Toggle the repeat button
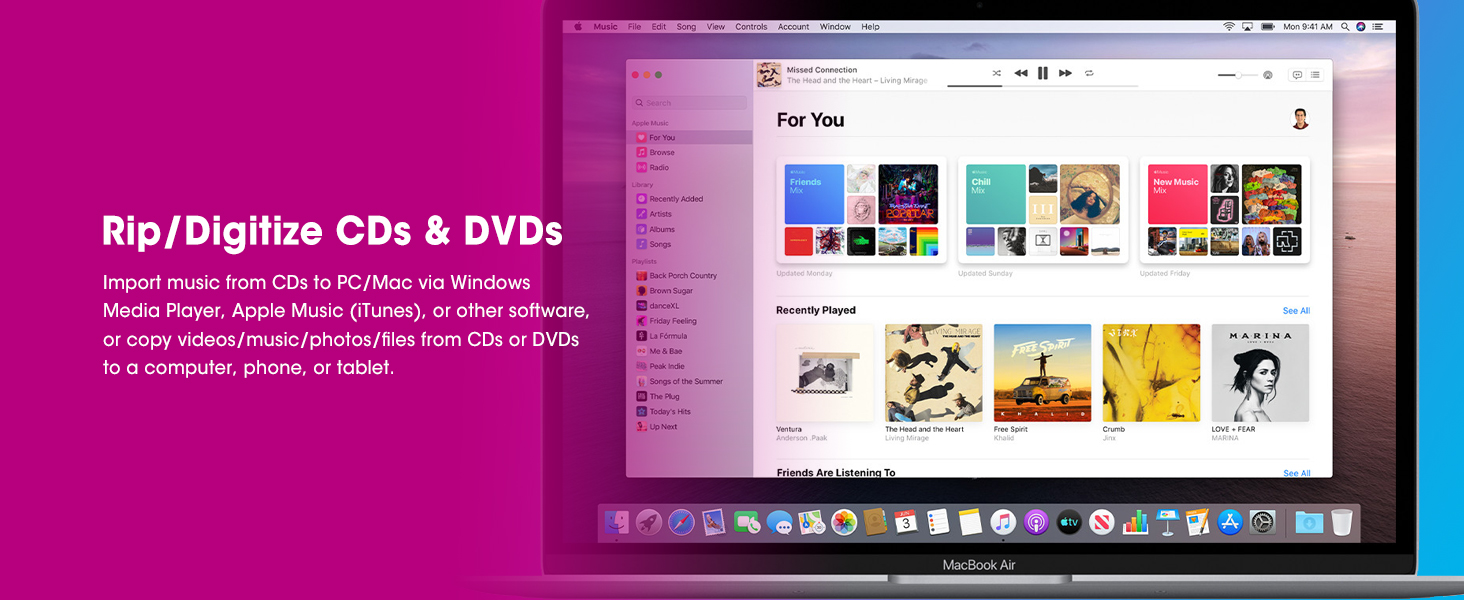The image size is (1464, 600). click(1089, 73)
